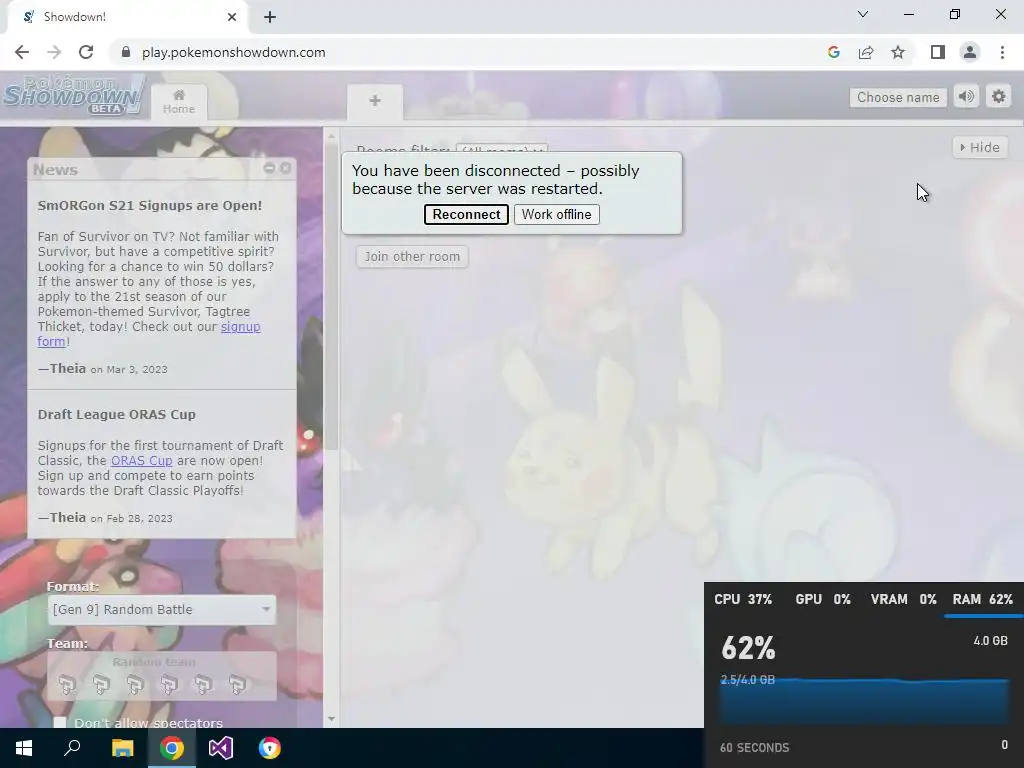
Task: Select GPU 0% in performance overlay
Action: (x=823, y=600)
